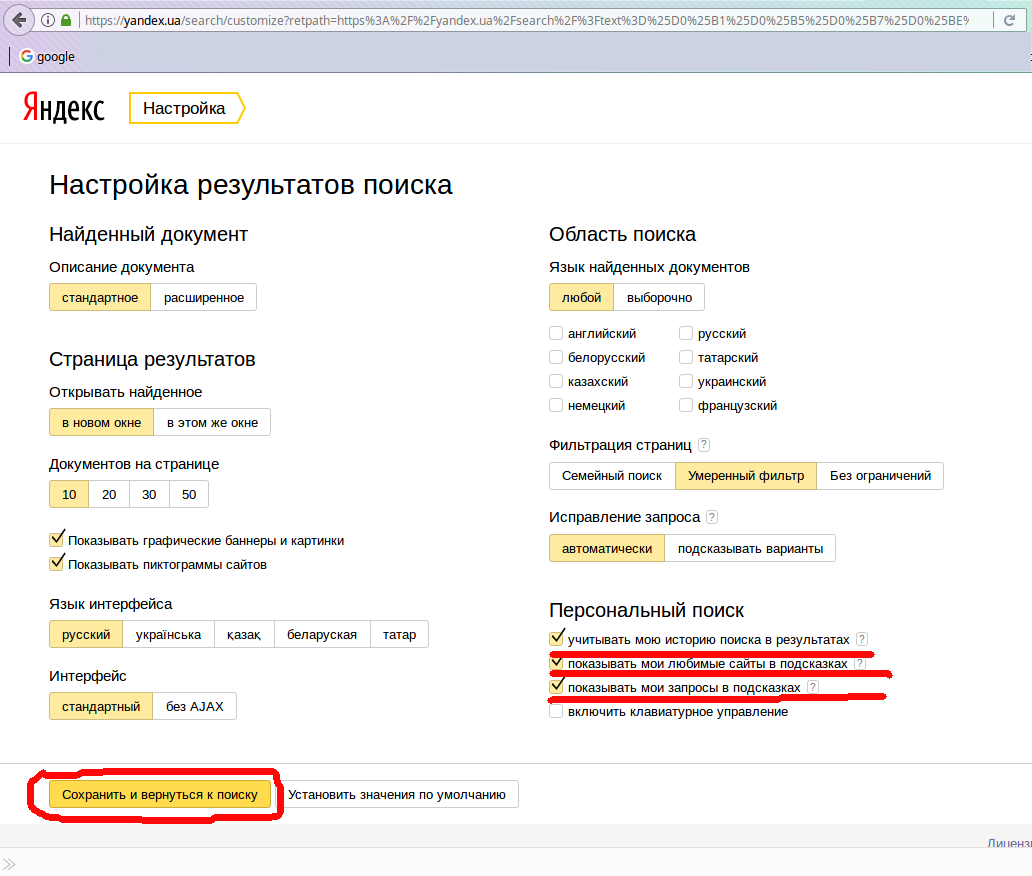Choose to open results в этом же окне
The image size is (1032, 876).
[212, 423]
